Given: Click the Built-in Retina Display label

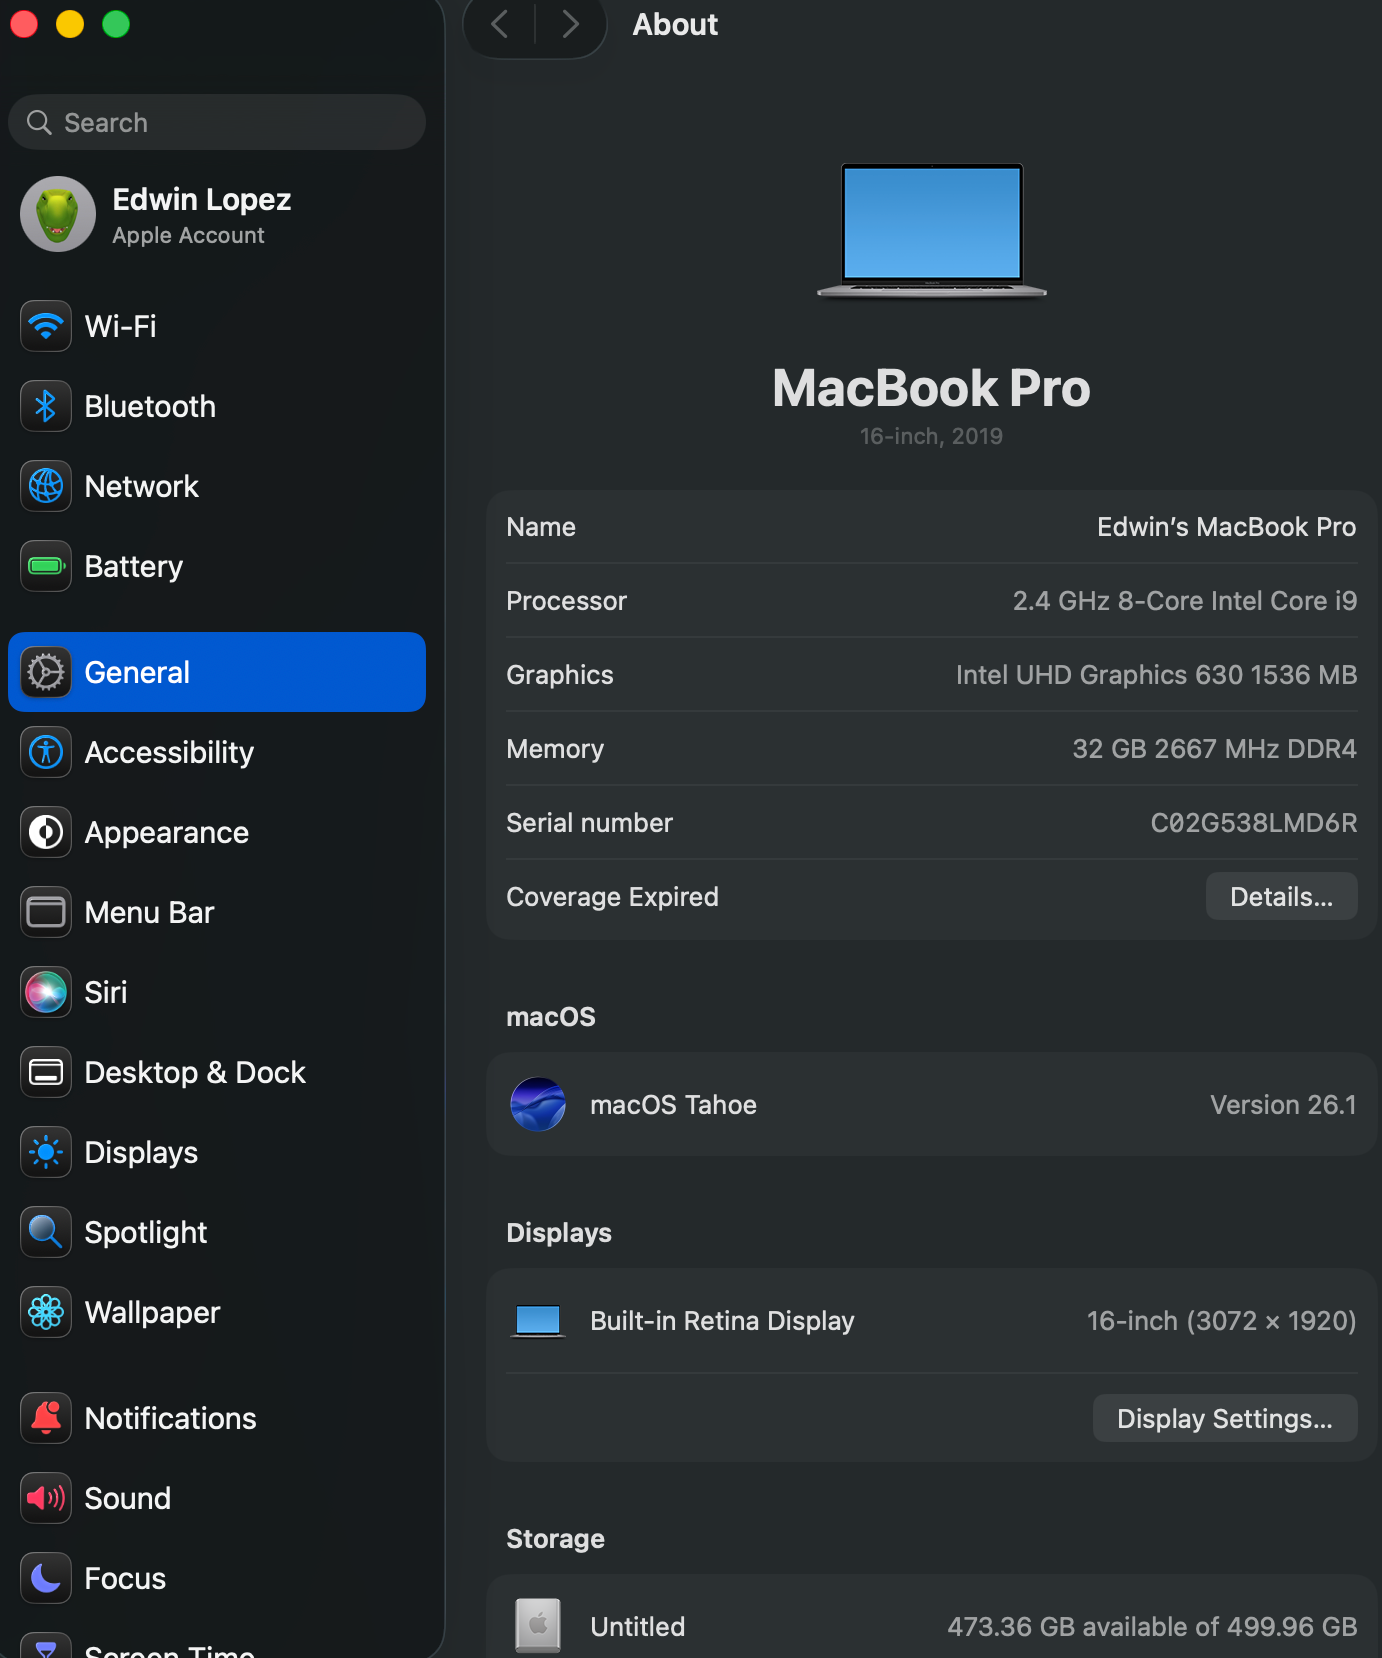Looking at the screenshot, I should pos(722,1321).
